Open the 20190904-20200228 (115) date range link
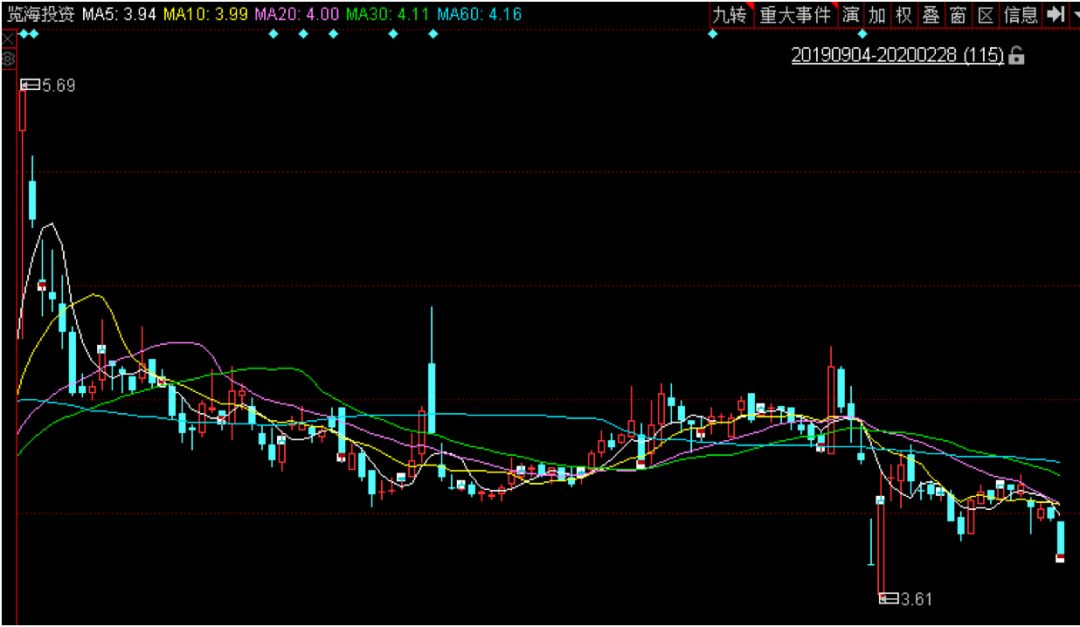Screen dimensions: 1080x627 click(x=897, y=55)
